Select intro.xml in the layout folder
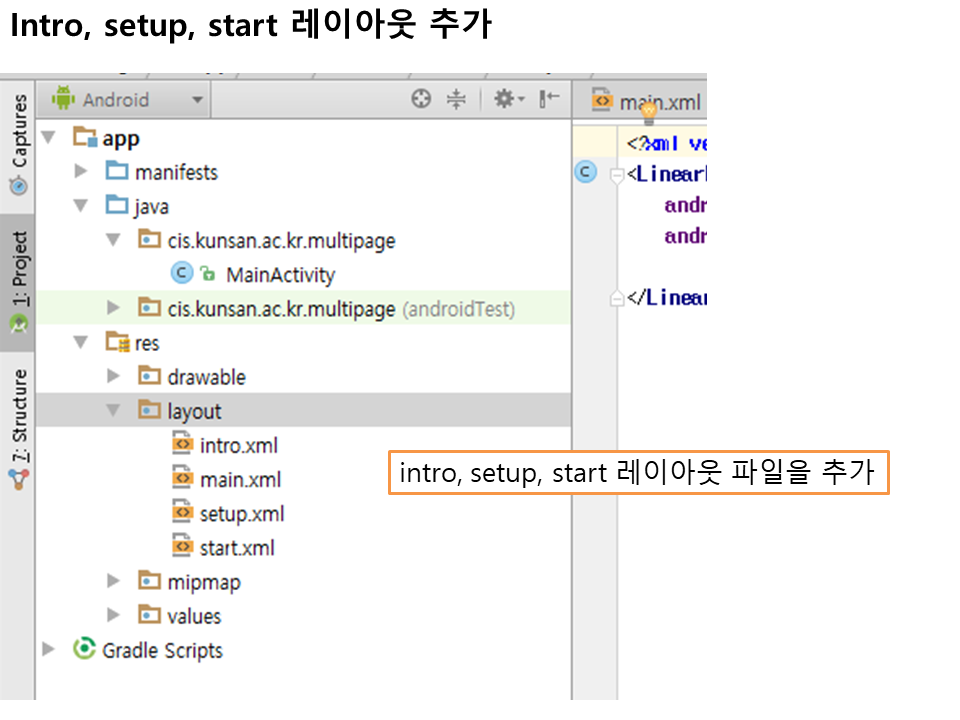This screenshot has width=960, height=720. pos(238,446)
